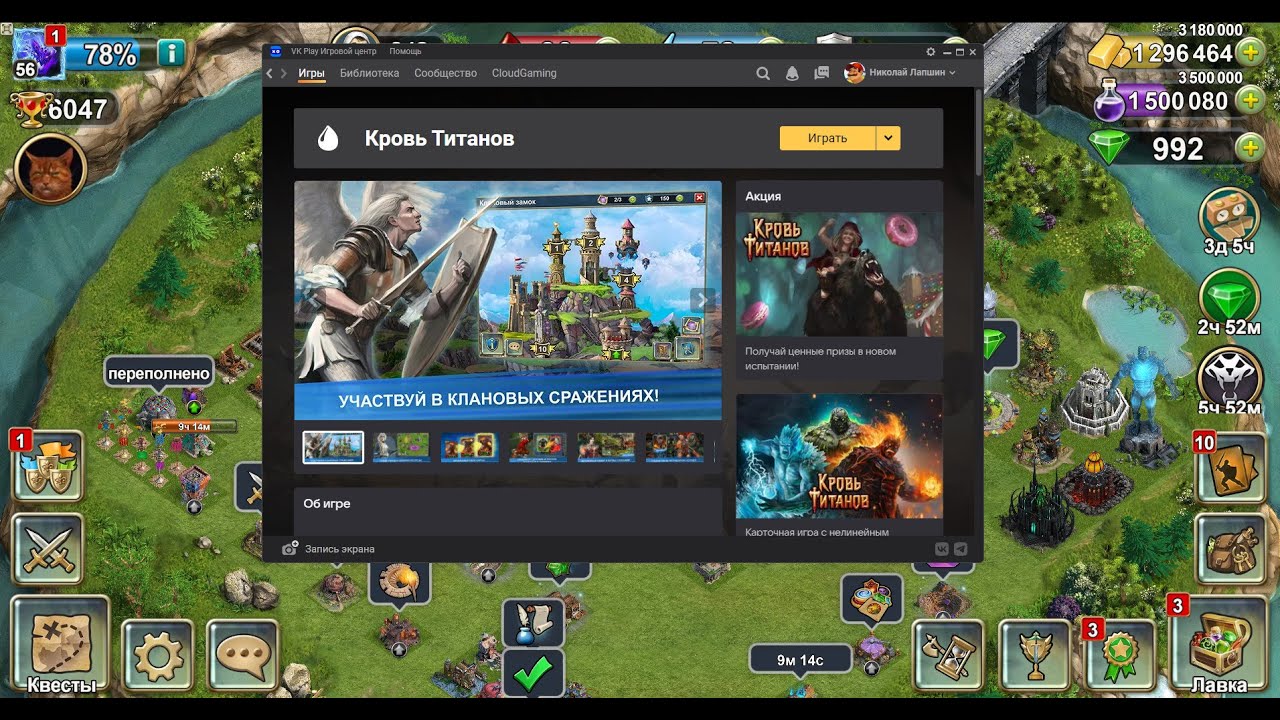
Task: Click the 78% experience progress bar
Action: [110, 54]
